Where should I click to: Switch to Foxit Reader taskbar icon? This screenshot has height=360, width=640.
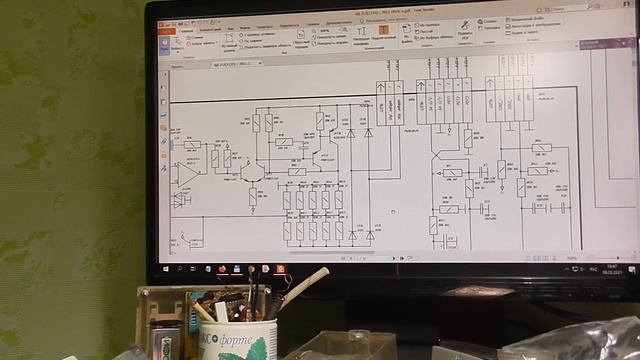[x=281, y=269]
